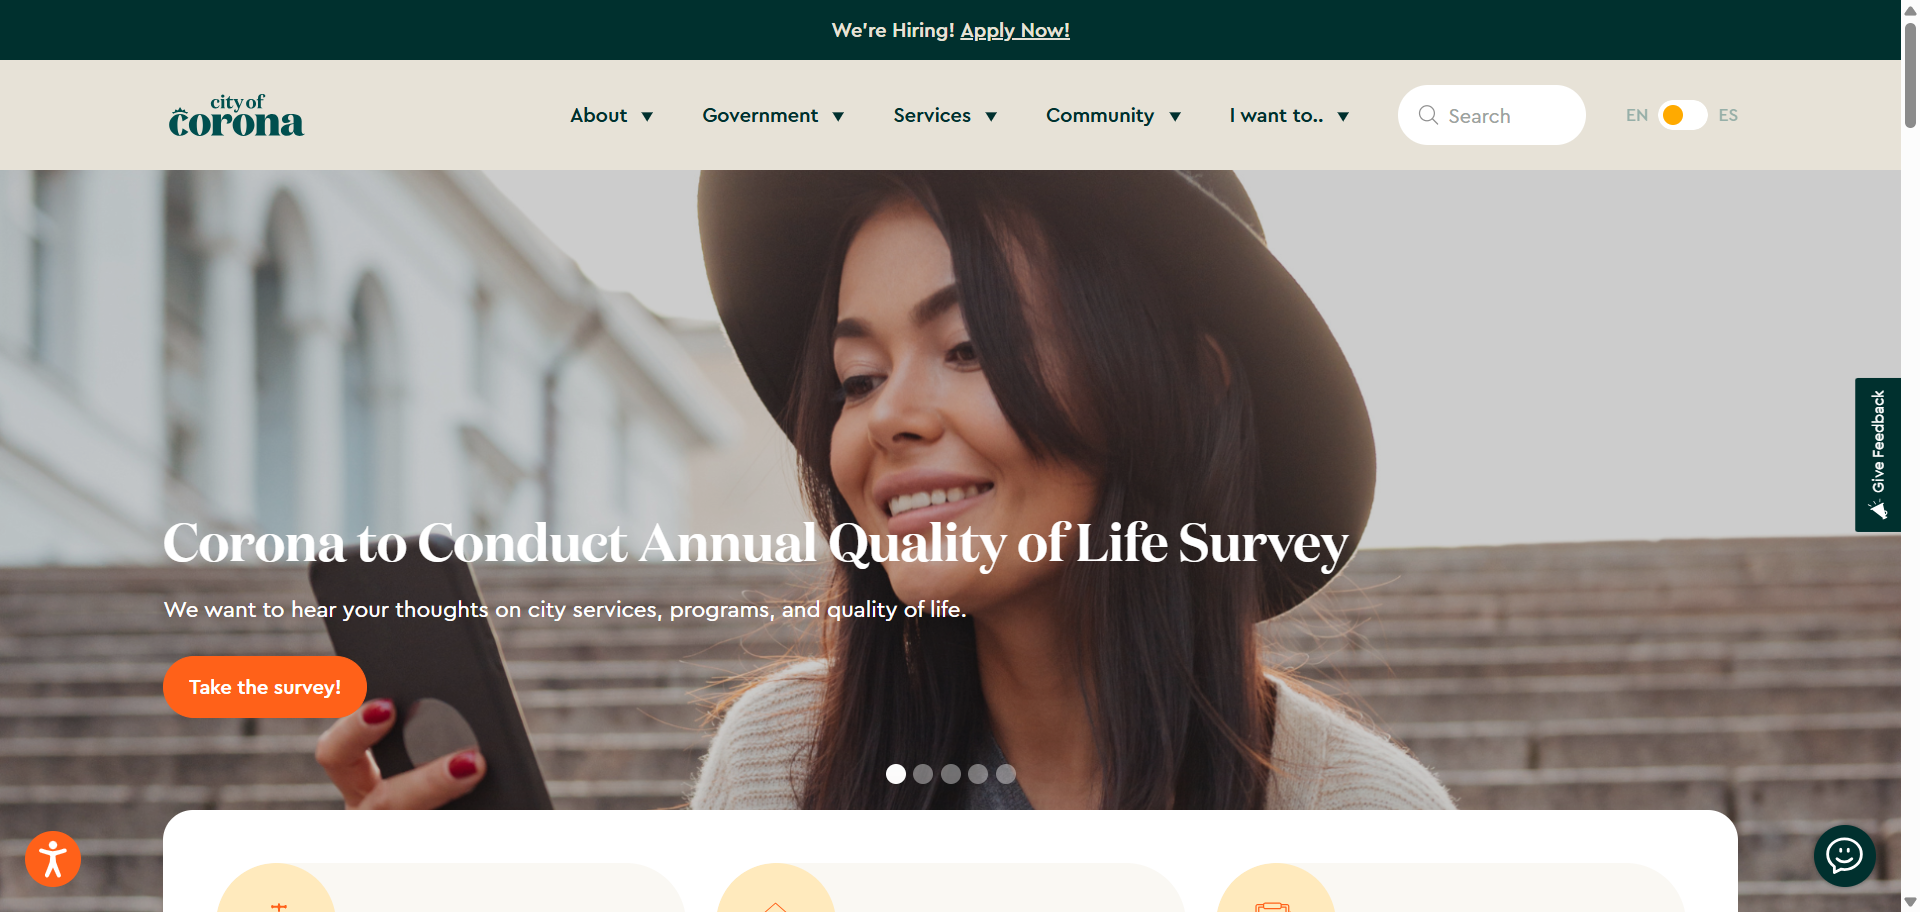
Task: Open the accessibility widget icon
Action: (x=53, y=859)
